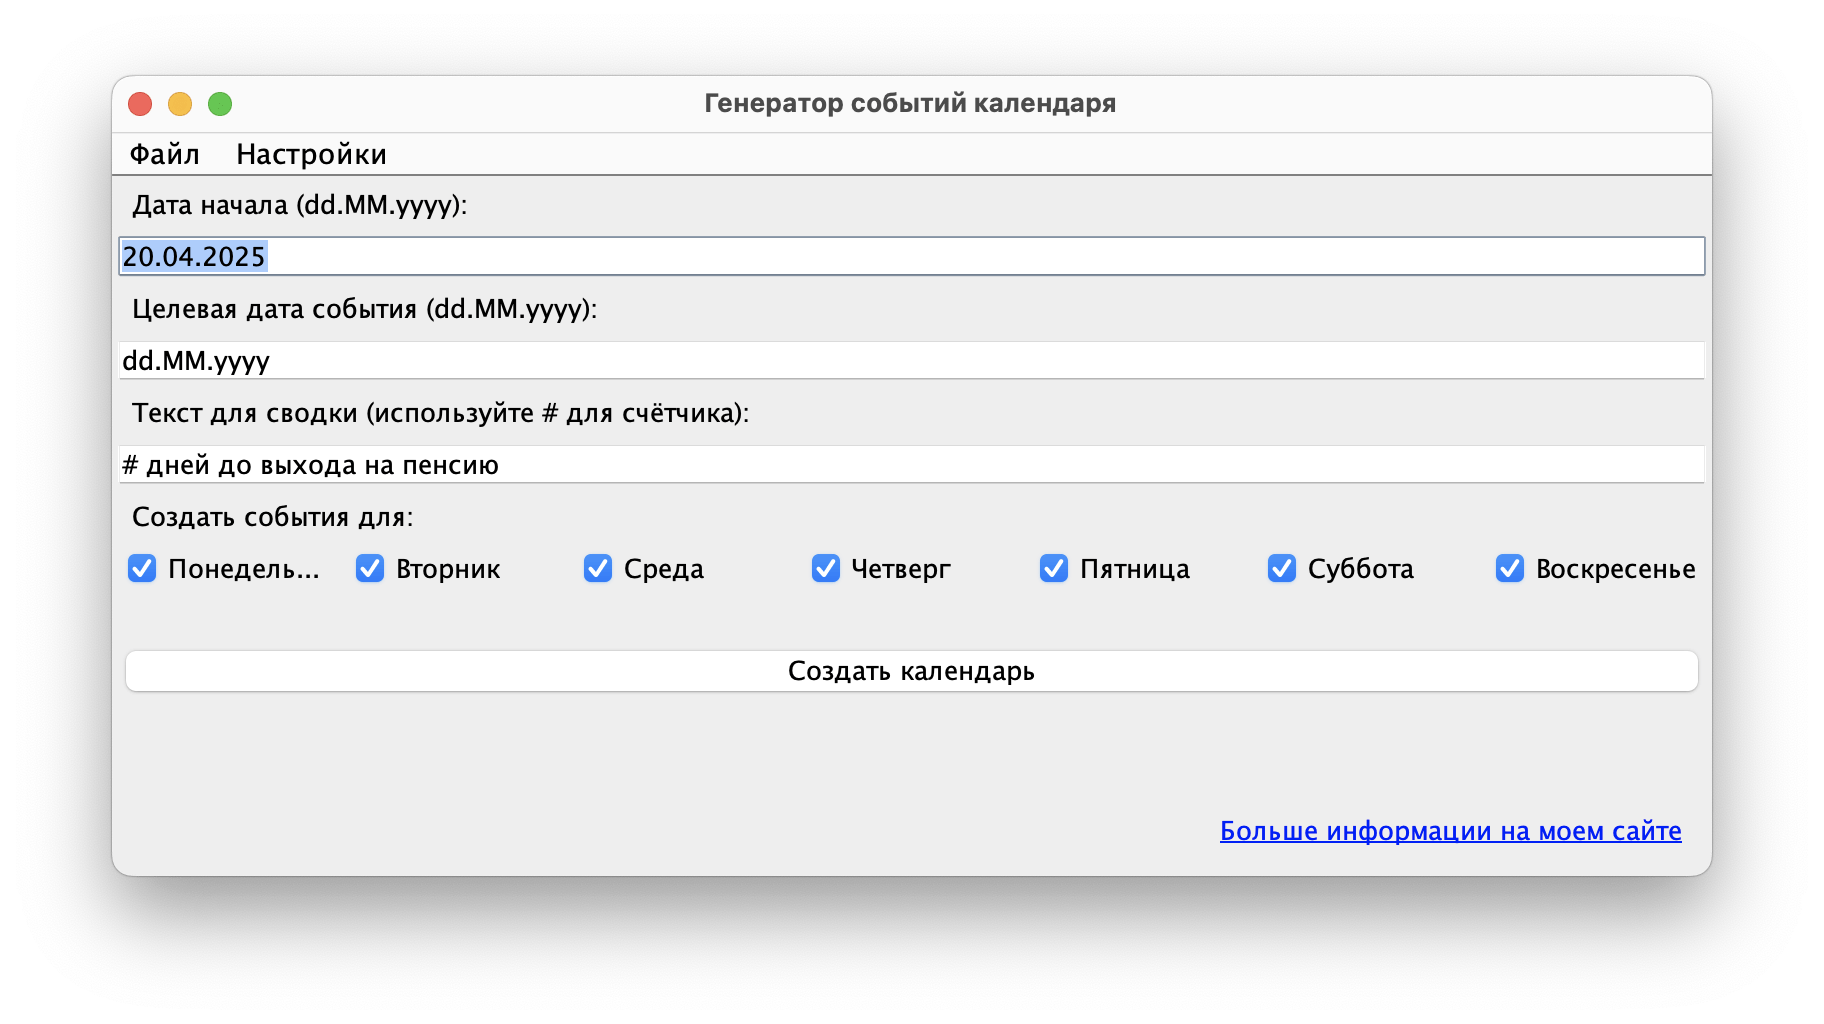Screen dimensions: 1824x1024
Task: Close the window with the red button
Action: point(140,104)
